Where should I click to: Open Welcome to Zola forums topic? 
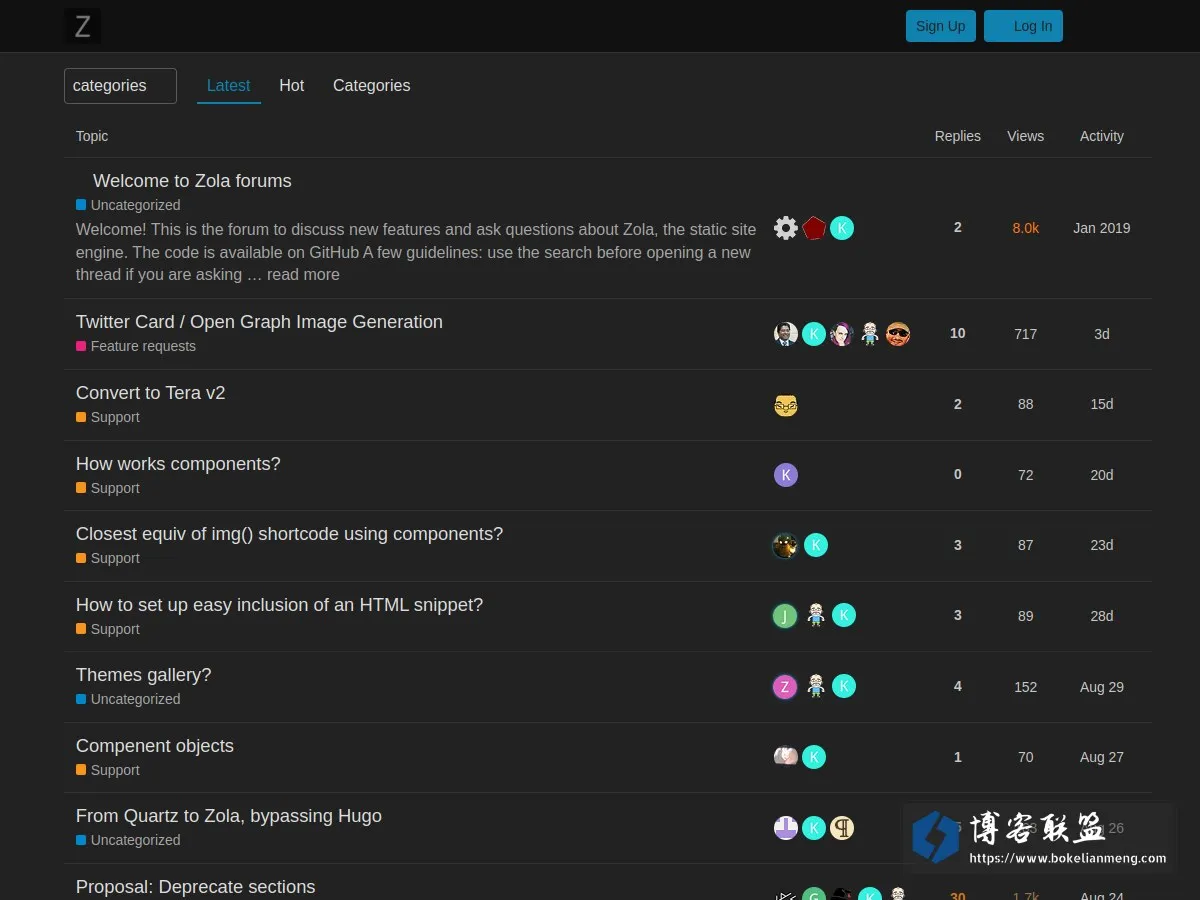coord(192,181)
